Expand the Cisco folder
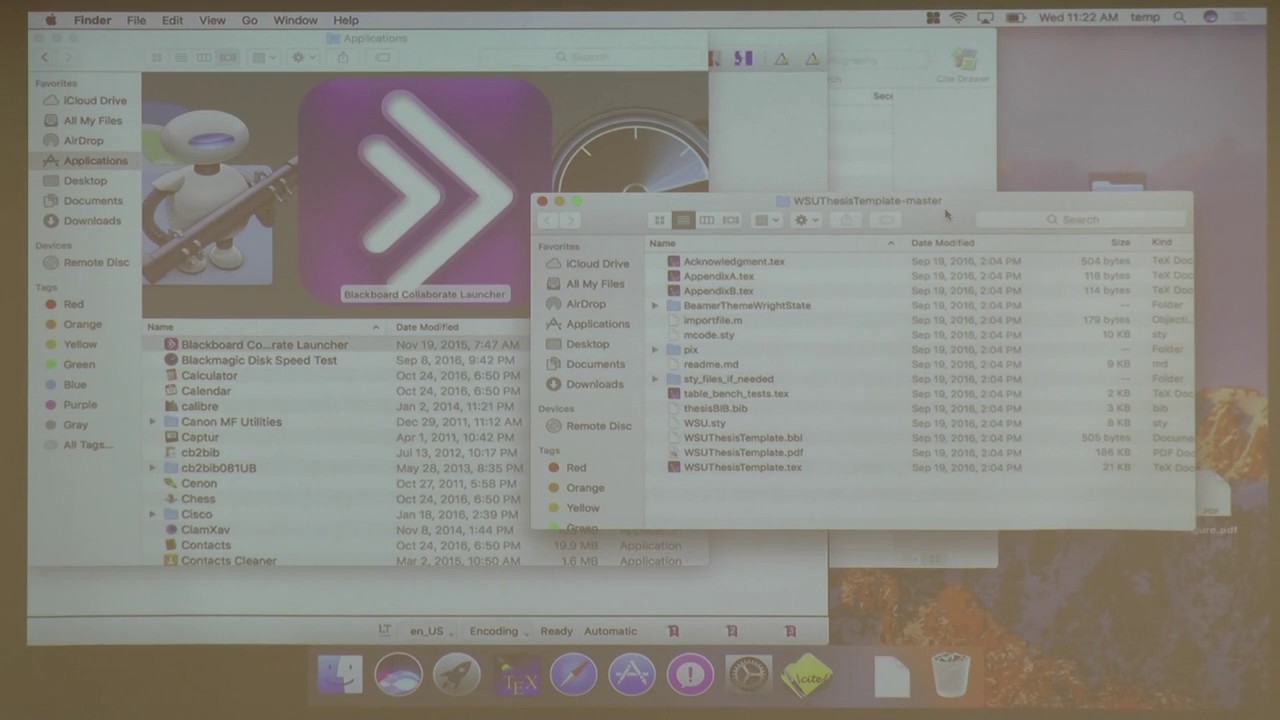1280x720 pixels. pos(153,514)
